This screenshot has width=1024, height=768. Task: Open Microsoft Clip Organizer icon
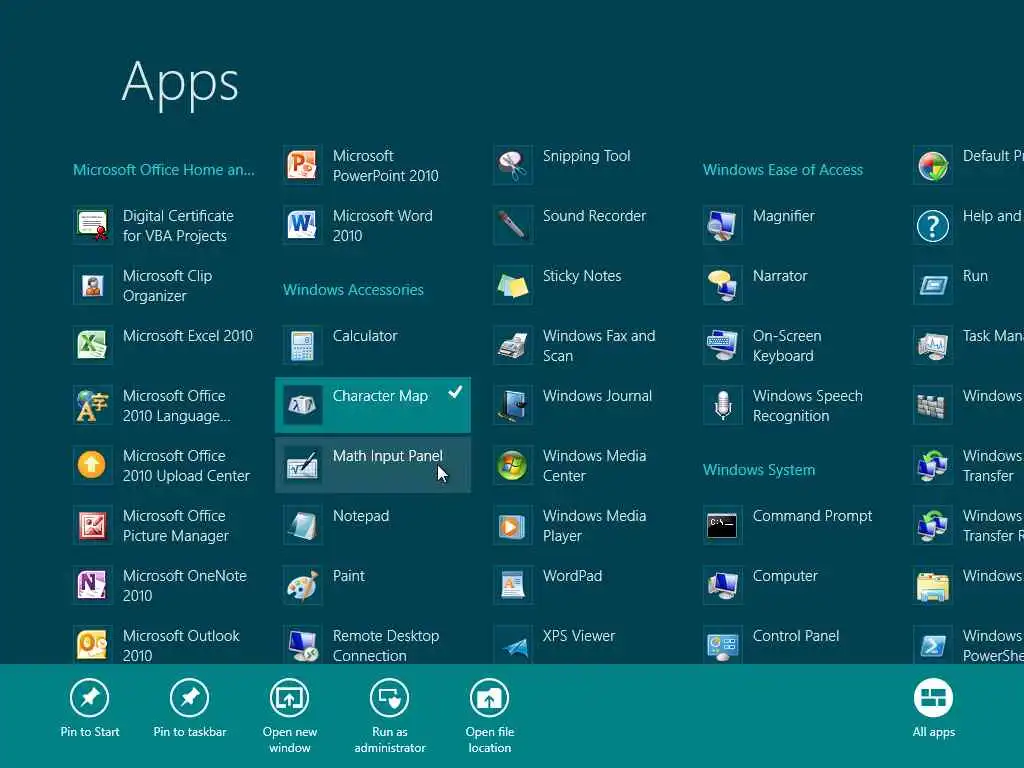[x=92, y=285]
